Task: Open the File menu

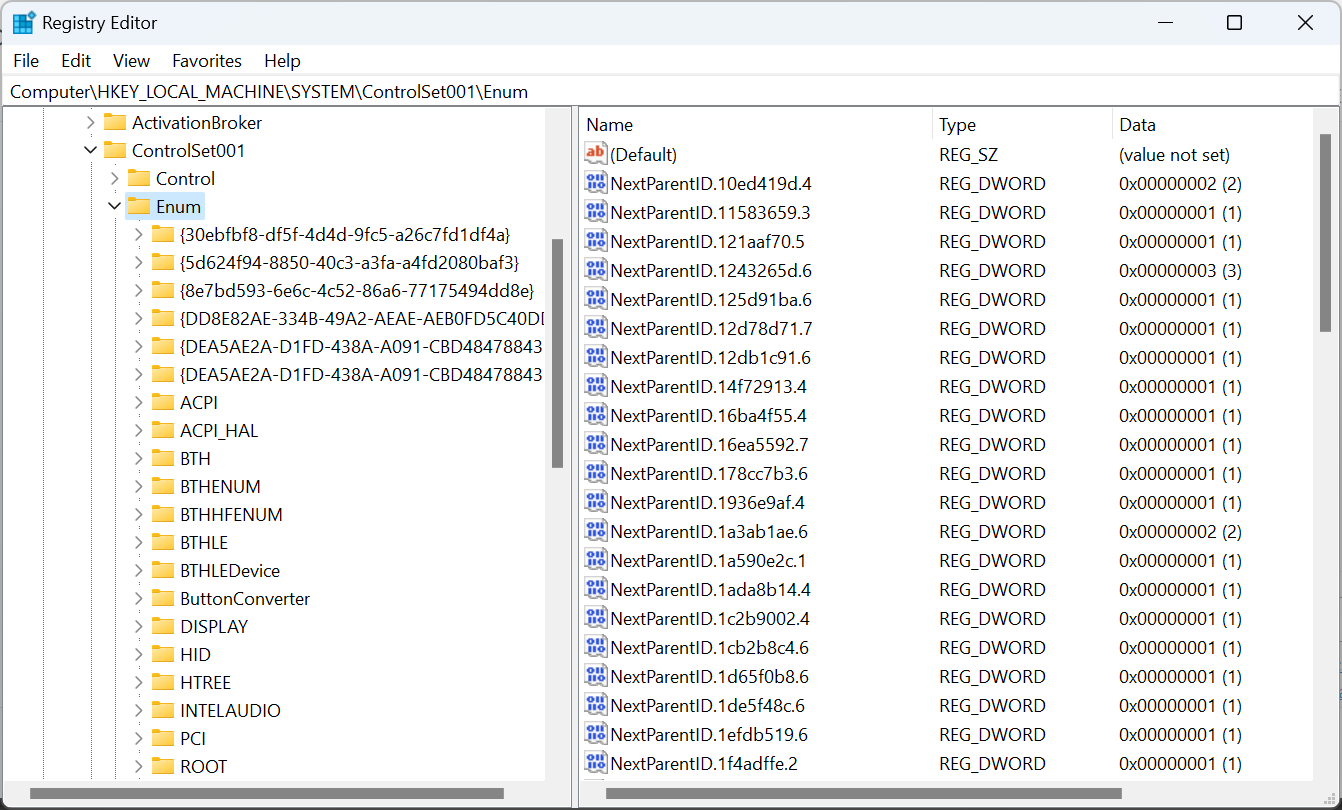Action: point(26,61)
